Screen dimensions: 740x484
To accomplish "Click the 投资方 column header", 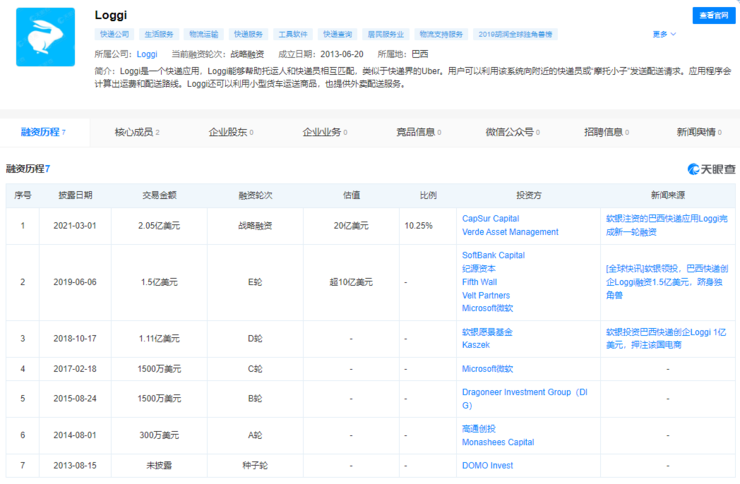I will (529, 195).
